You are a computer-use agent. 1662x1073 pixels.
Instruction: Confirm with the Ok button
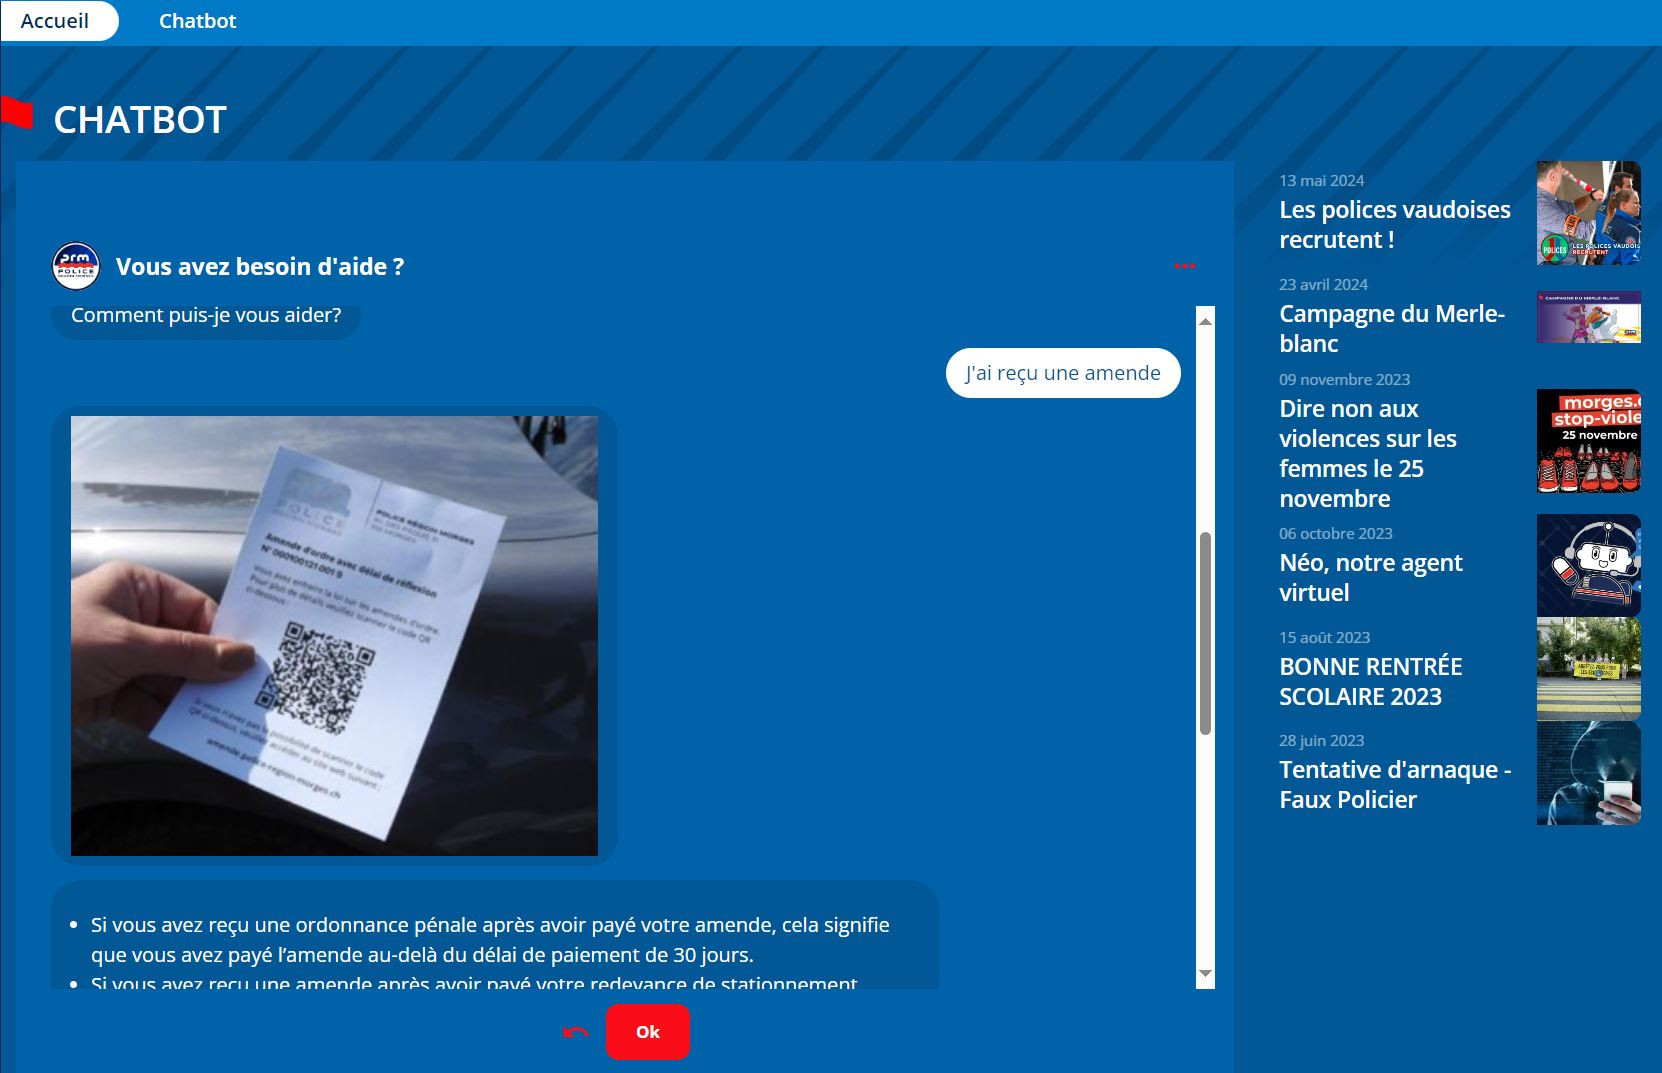click(647, 1031)
